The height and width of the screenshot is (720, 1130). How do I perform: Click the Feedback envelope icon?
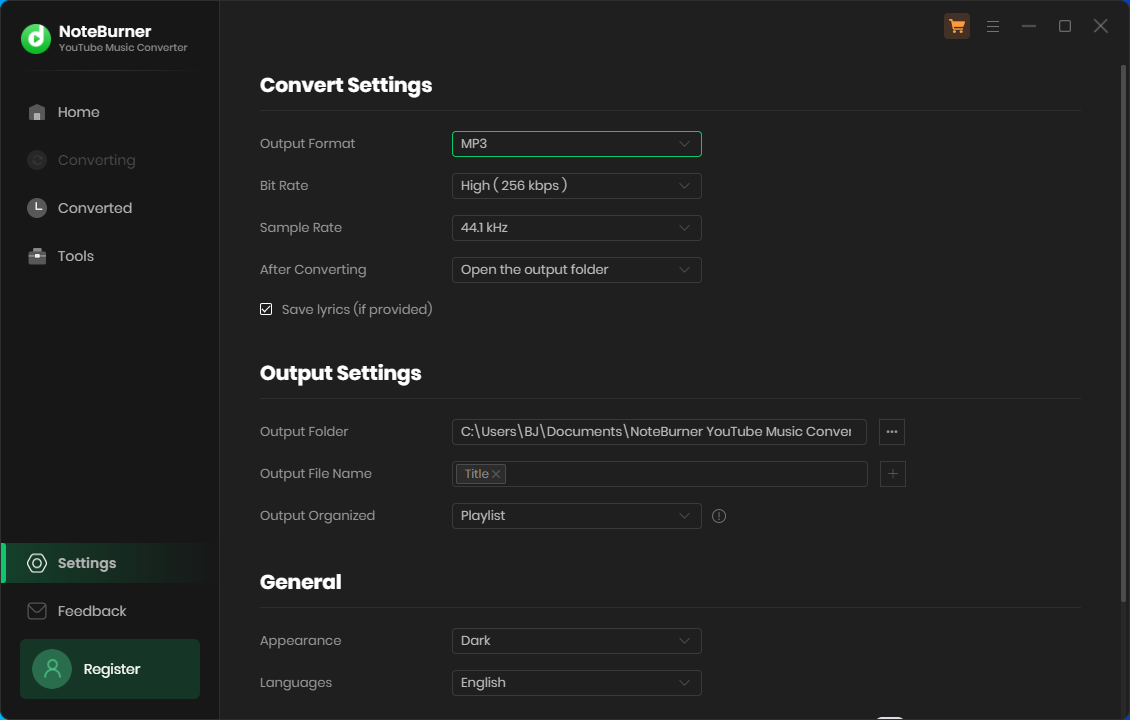click(x=37, y=610)
